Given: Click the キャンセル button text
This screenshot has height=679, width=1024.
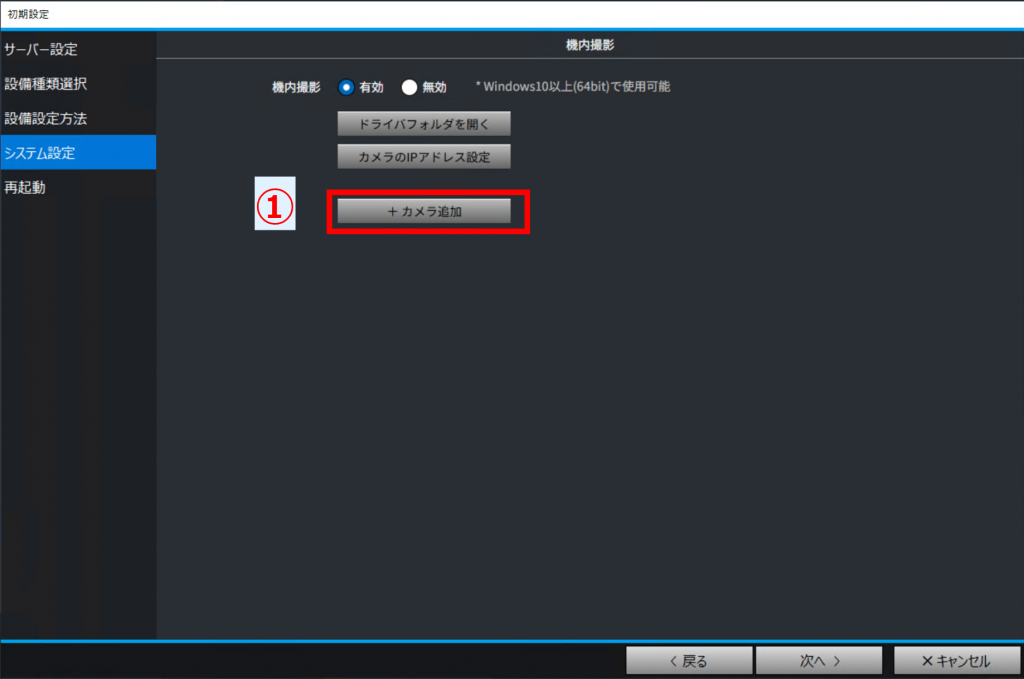Looking at the screenshot, I should pyautogui.click(x=963, y=661).
